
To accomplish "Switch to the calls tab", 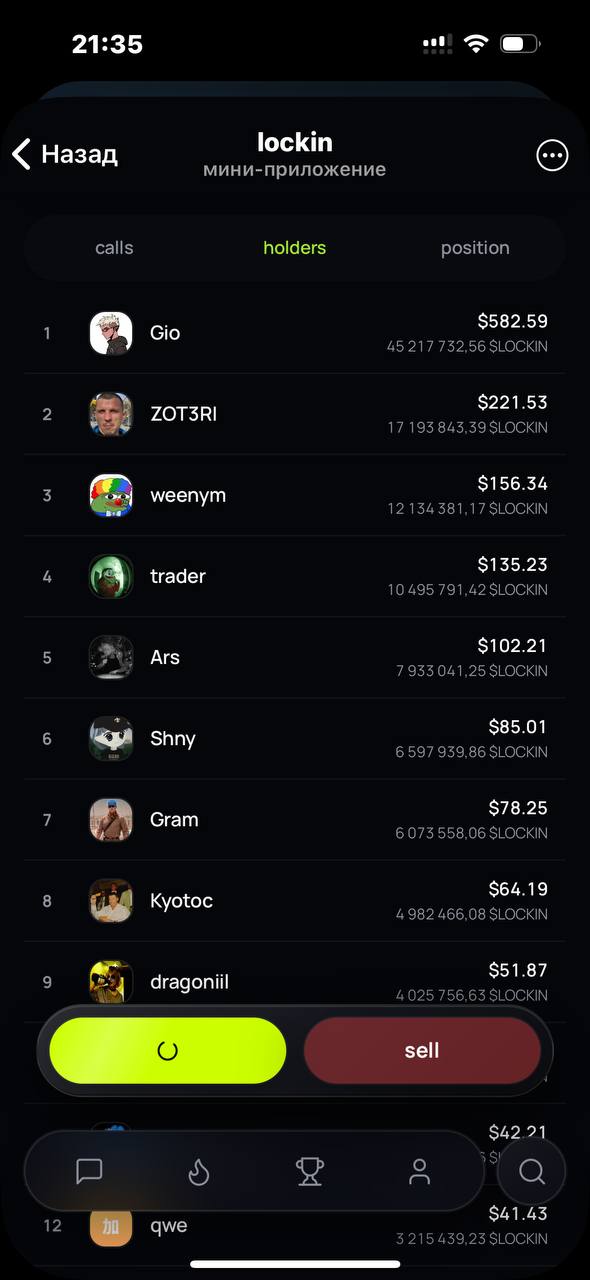I will [x=114, y=248].
